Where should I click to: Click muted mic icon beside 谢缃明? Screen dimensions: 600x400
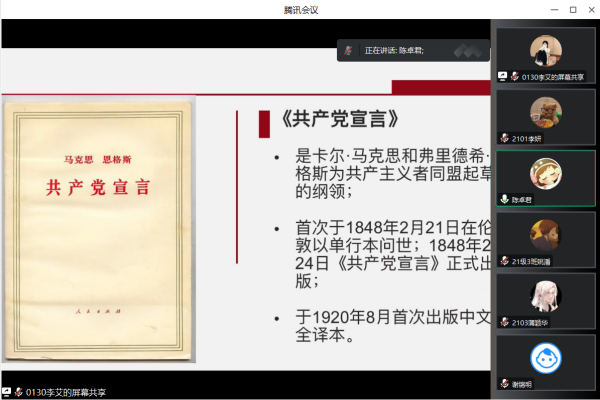coord(504,384)
